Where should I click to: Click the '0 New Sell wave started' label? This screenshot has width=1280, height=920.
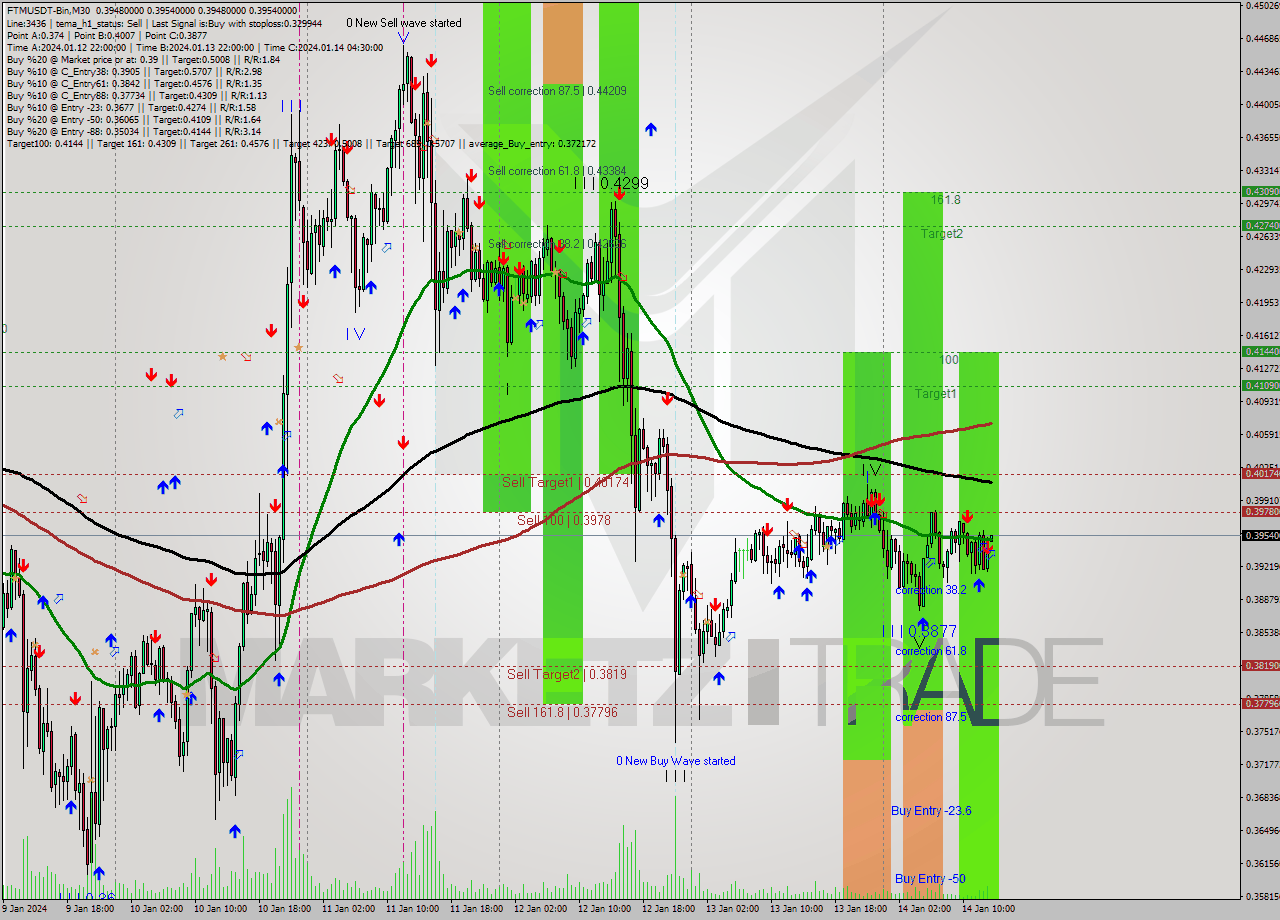pyautogui.click(x=404, y=23)
